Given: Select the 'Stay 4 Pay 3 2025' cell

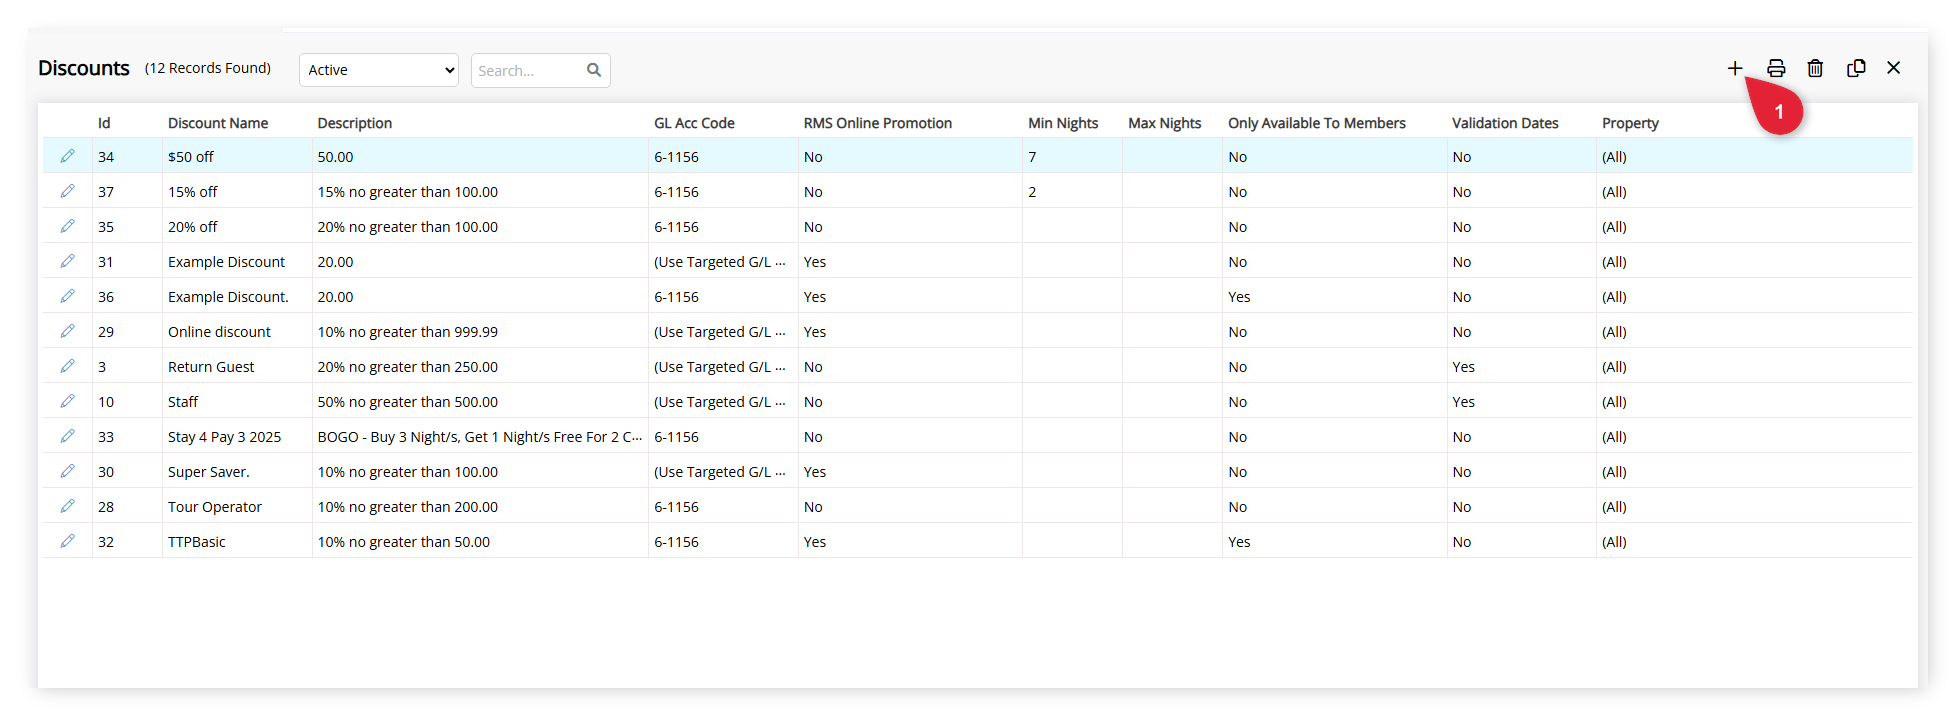Looking at the screenshot, I should pyautogui.click(x=224, y=437).
